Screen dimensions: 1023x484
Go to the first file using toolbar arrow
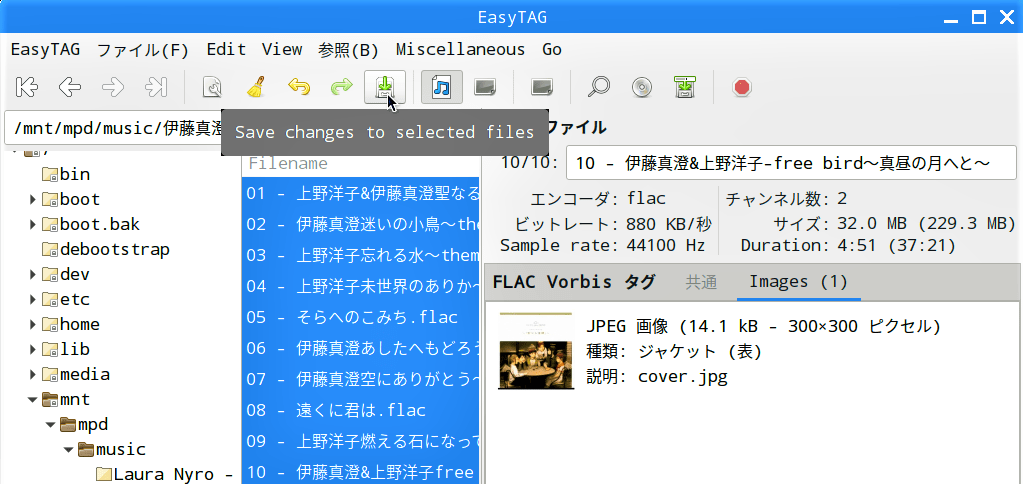27,87
